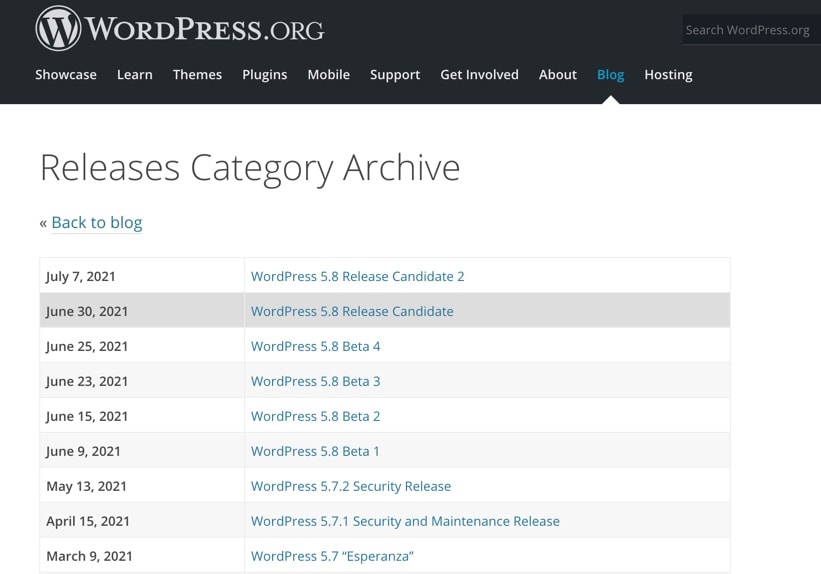Open the Hosting page
821x574 pixels.
coord(668,75)
